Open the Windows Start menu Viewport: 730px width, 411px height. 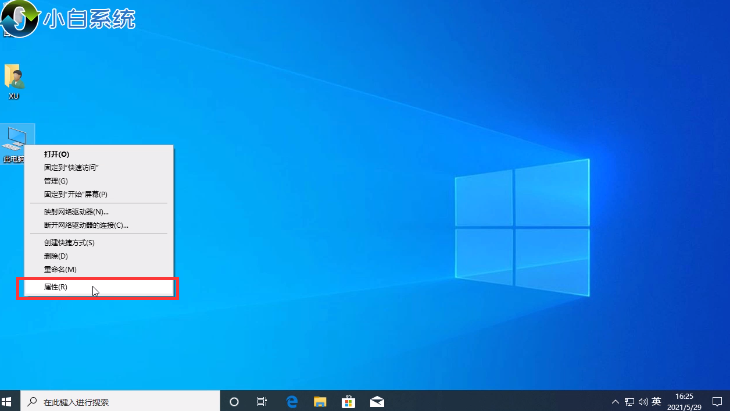[7, 401]
